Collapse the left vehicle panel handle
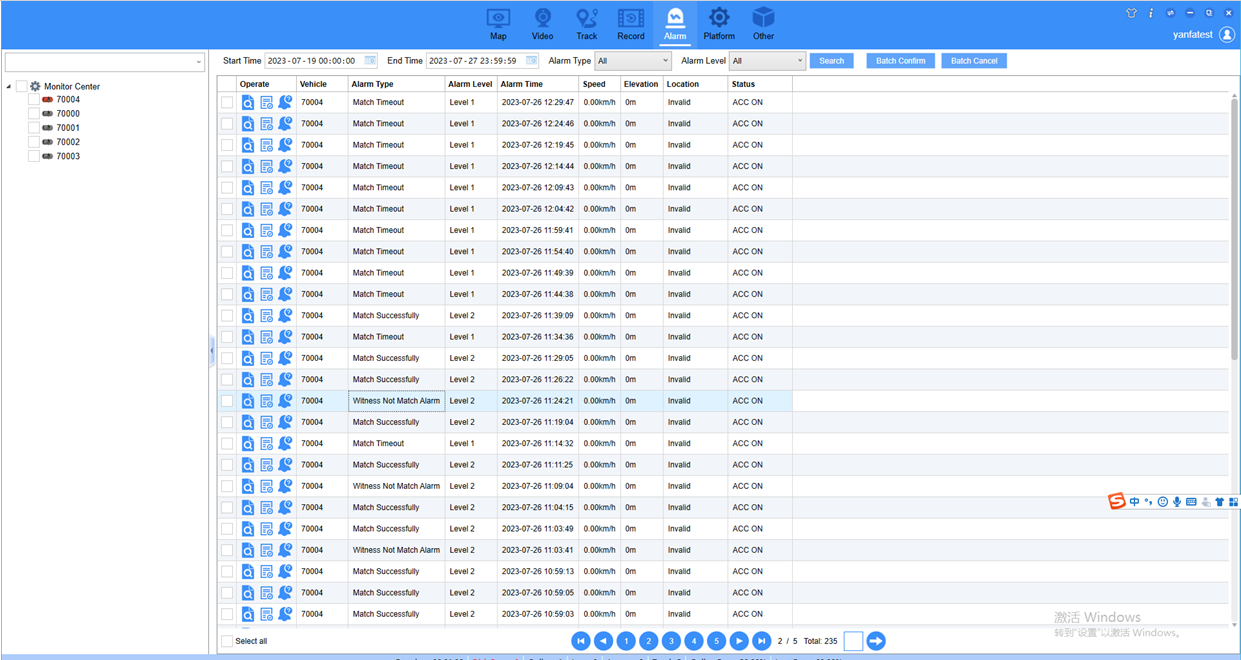 (x=212, y=351)
